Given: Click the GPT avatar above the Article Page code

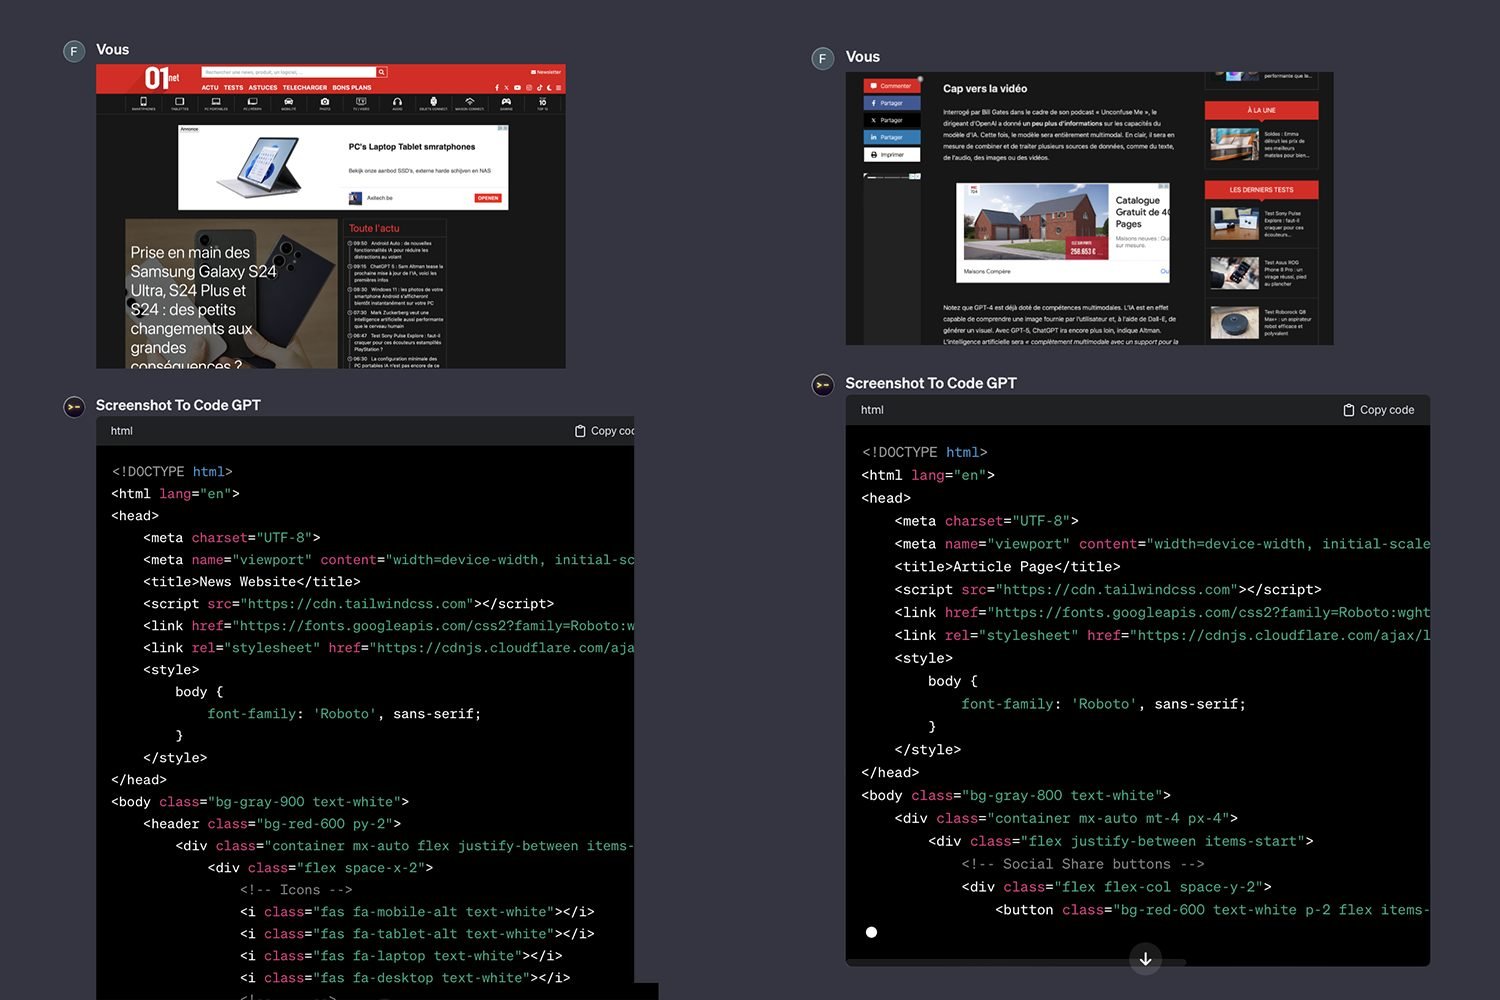Looking at the screenshot, I should coord(823,385).
